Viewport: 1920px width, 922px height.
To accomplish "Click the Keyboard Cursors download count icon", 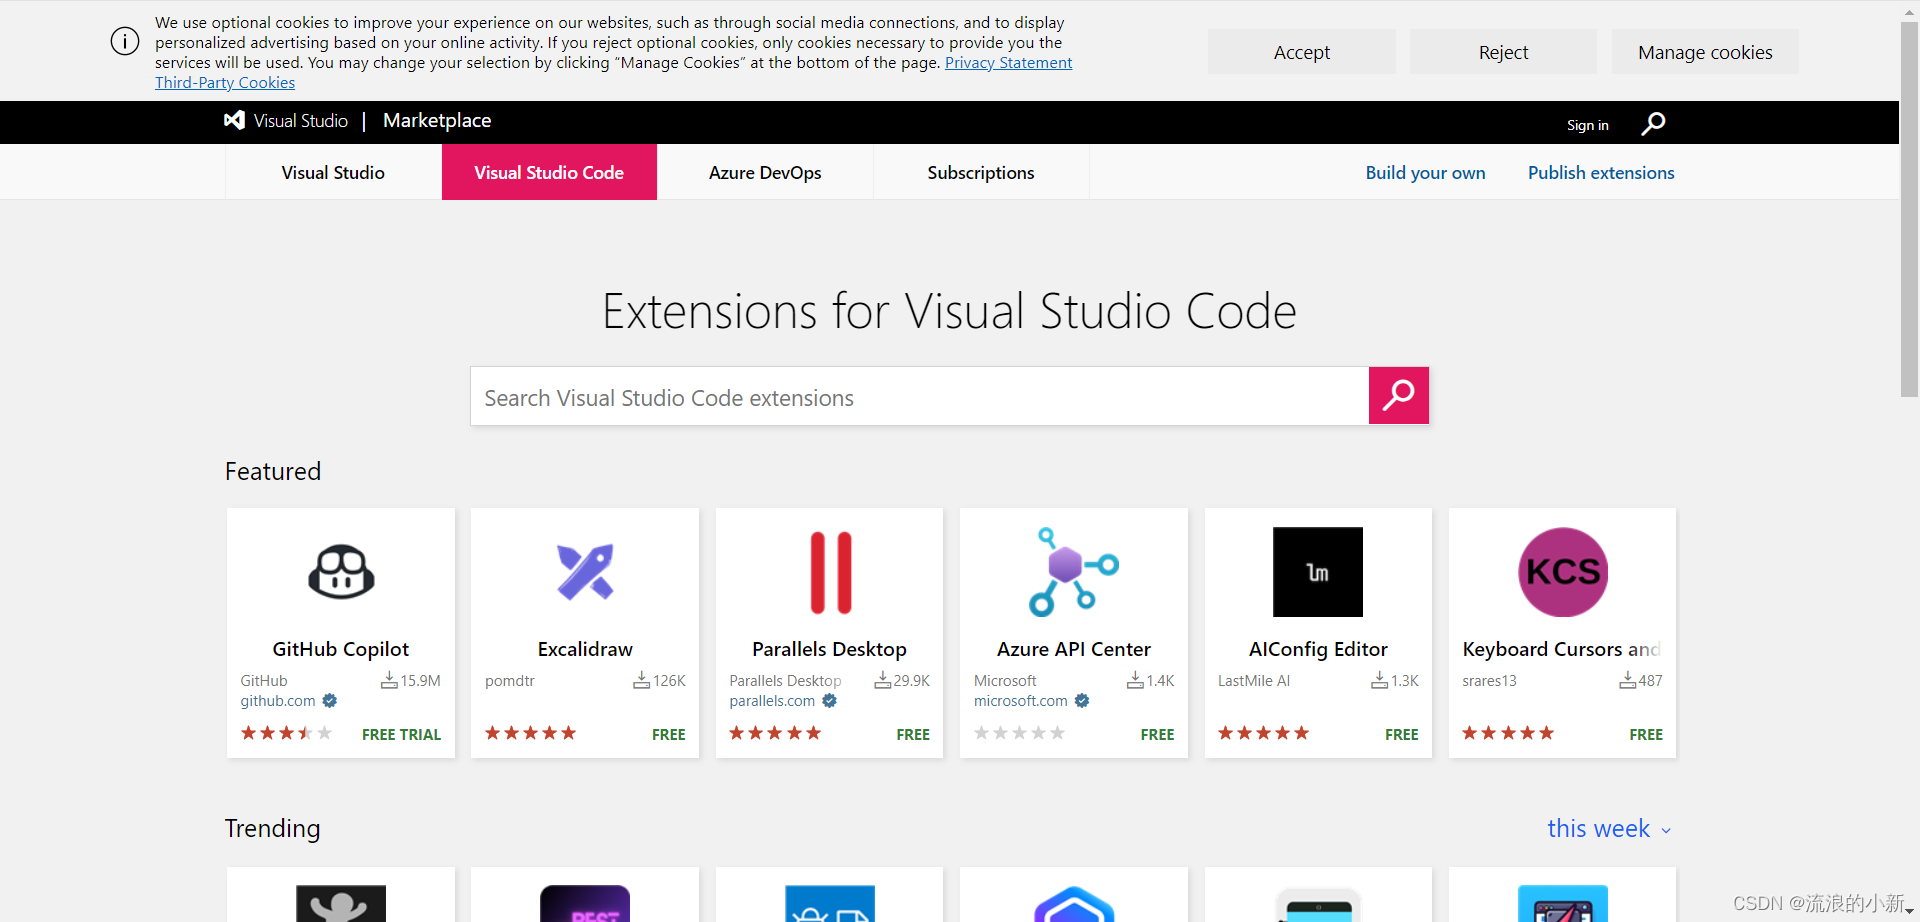I will coord(1628,680).
